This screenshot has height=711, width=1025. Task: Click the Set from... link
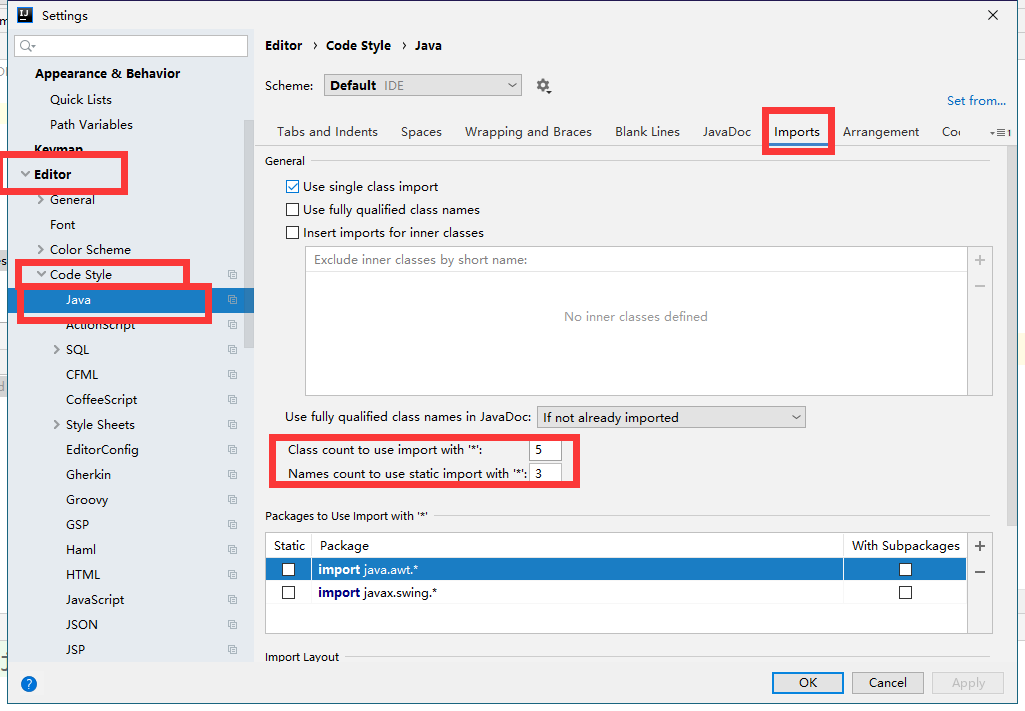(x=976, y=101)
